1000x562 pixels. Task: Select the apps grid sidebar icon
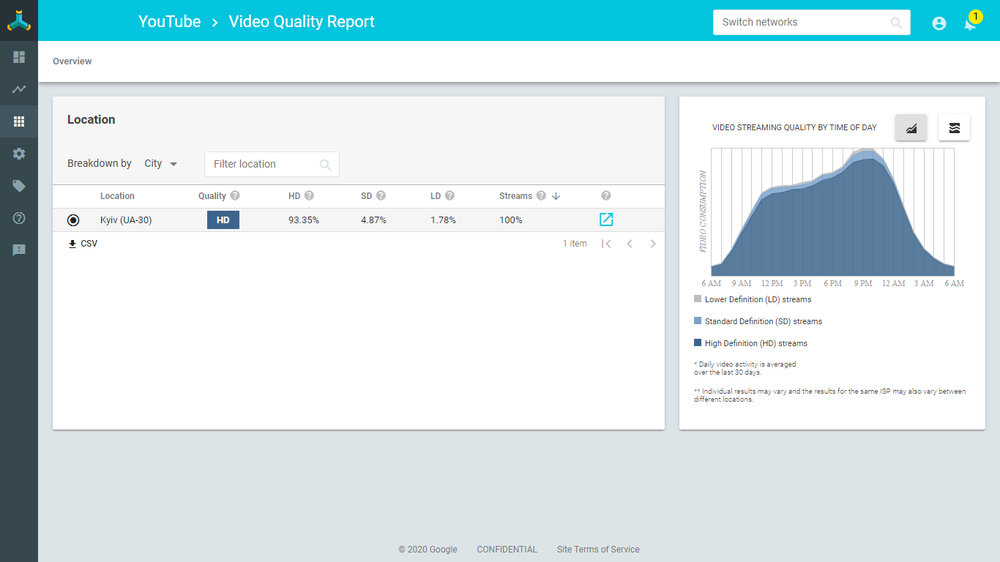coord(19,122)
